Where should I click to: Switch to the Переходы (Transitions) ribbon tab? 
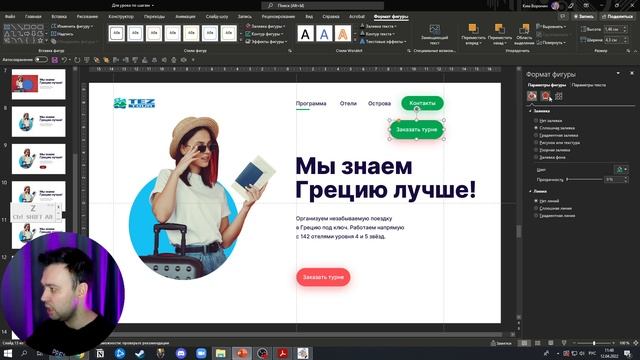coord(154,17)
